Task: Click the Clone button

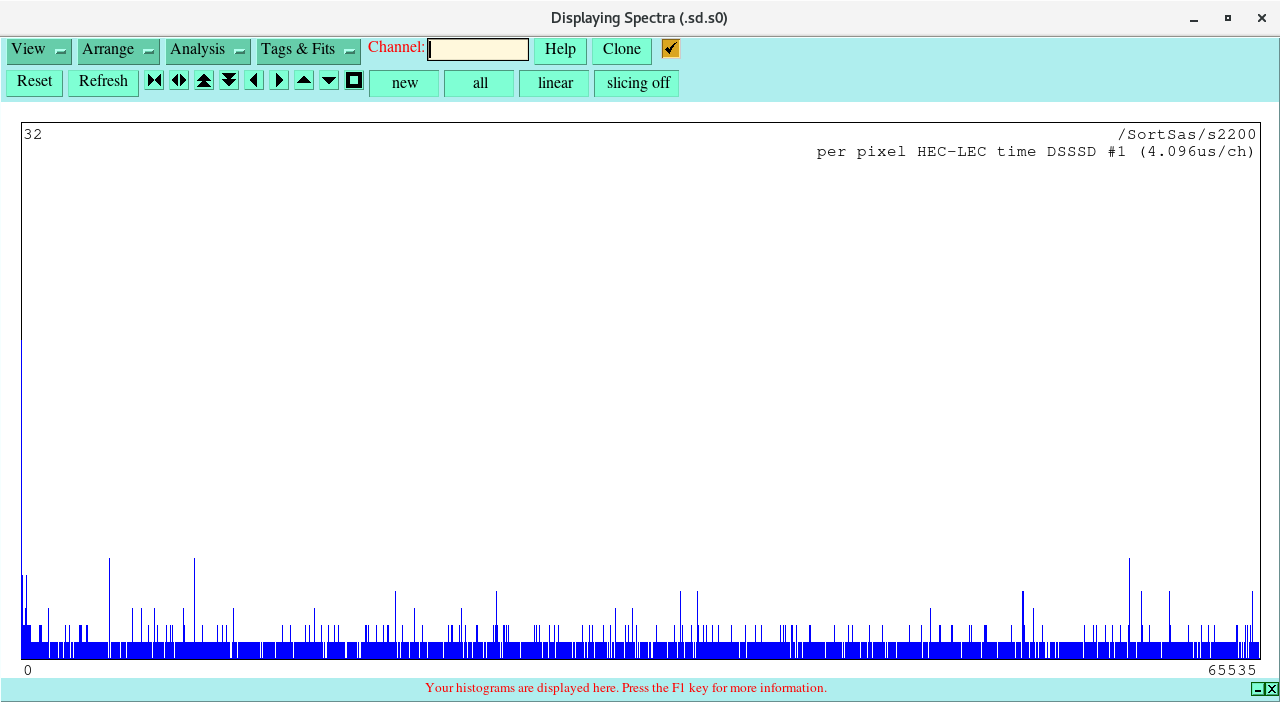Action: [x=621, y=50]
